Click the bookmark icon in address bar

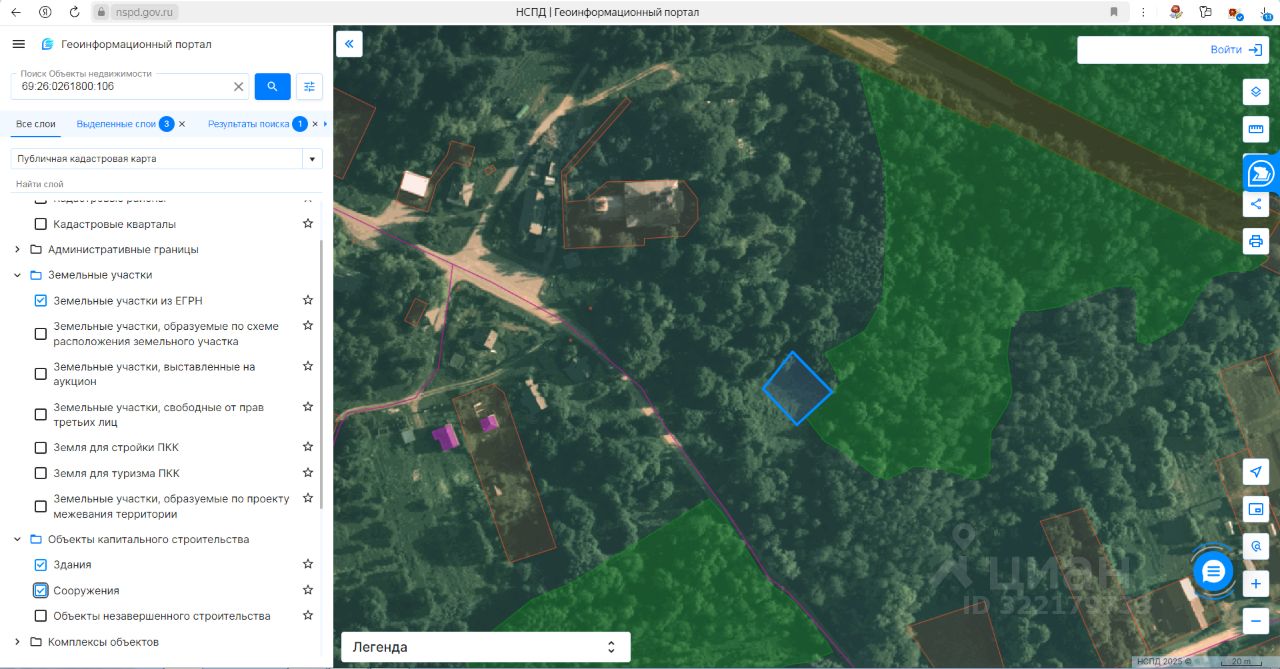[1114, 12]
